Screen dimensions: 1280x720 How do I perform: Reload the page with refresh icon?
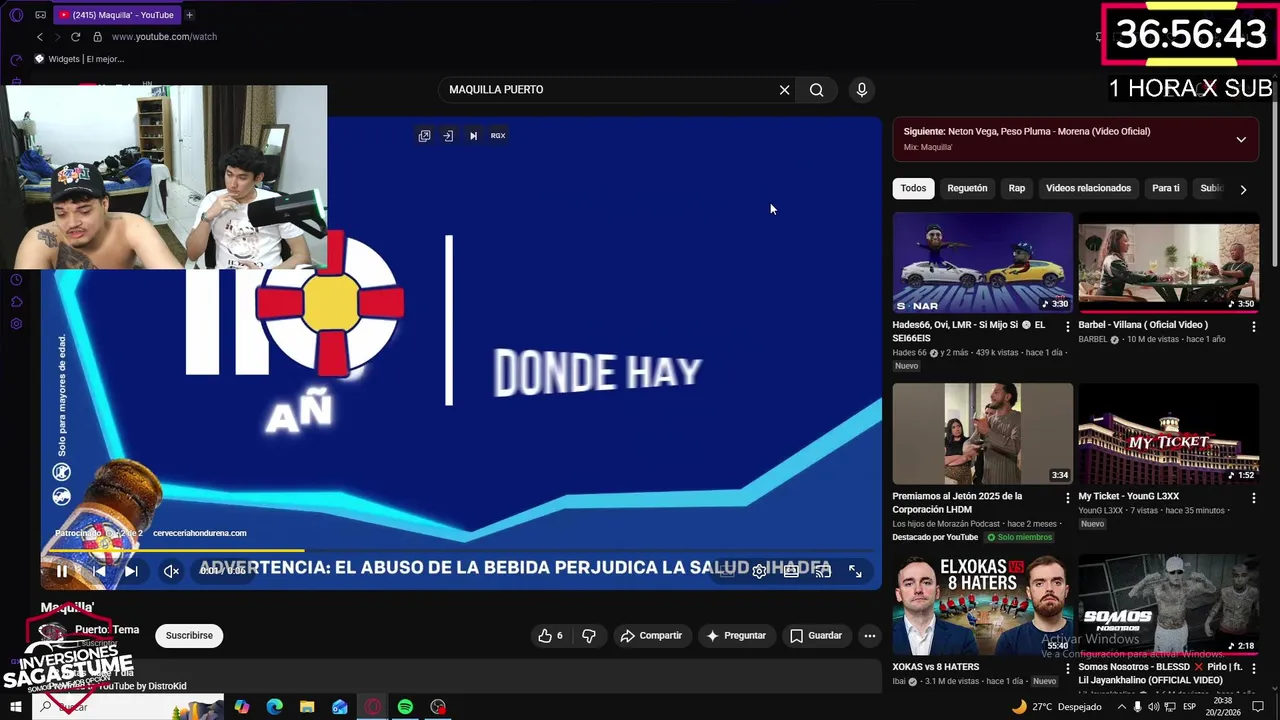tap(75, 37)
